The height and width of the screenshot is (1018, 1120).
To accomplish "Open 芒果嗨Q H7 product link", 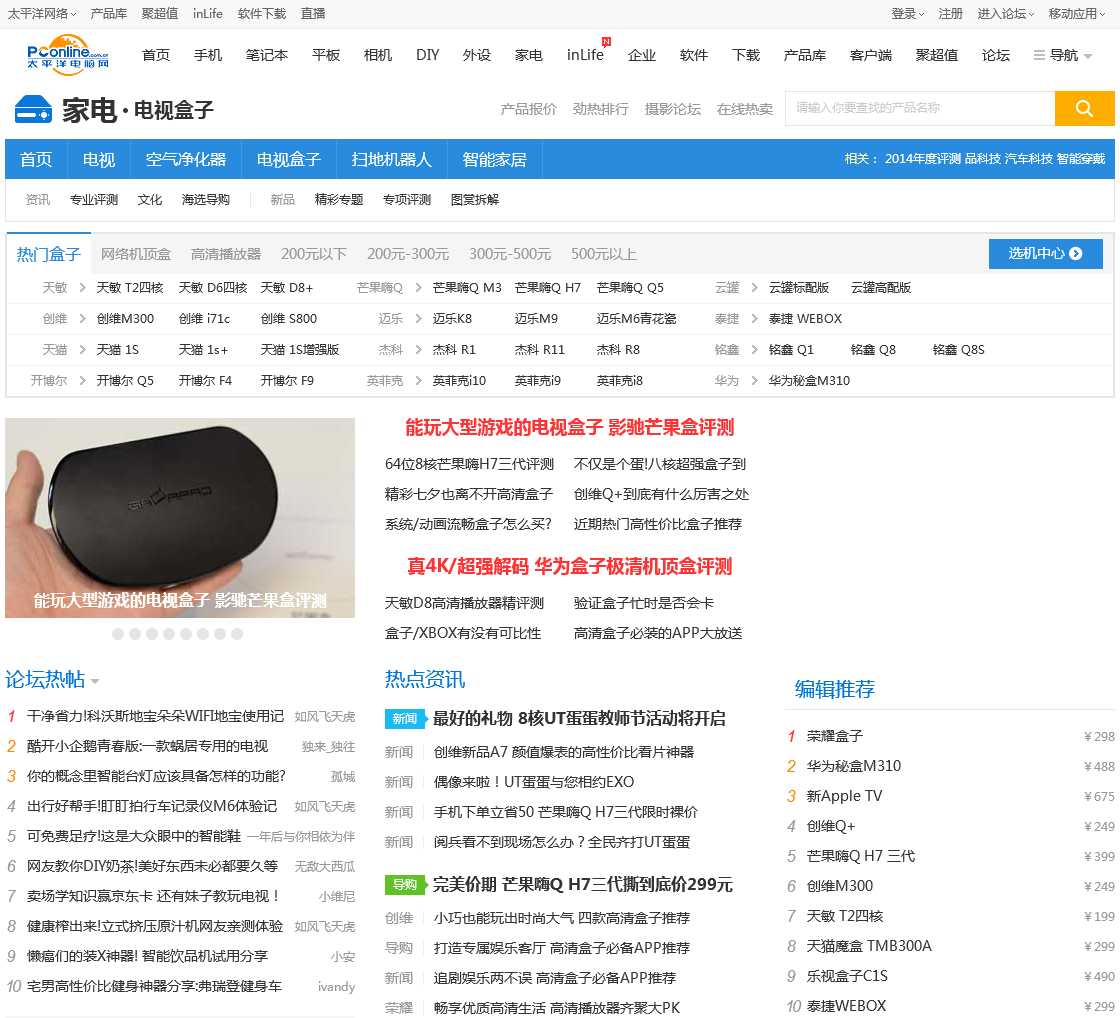I will coord(547,287).
